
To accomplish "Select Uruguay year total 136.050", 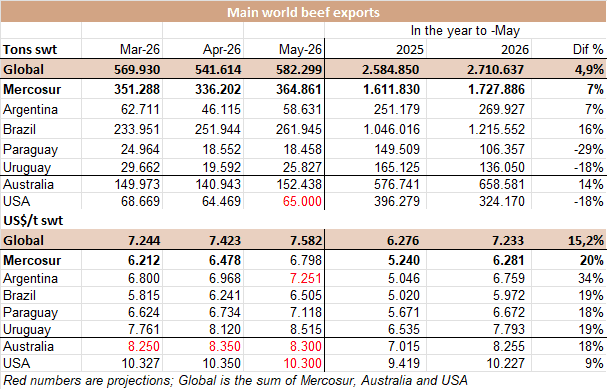I will [502, 167].
